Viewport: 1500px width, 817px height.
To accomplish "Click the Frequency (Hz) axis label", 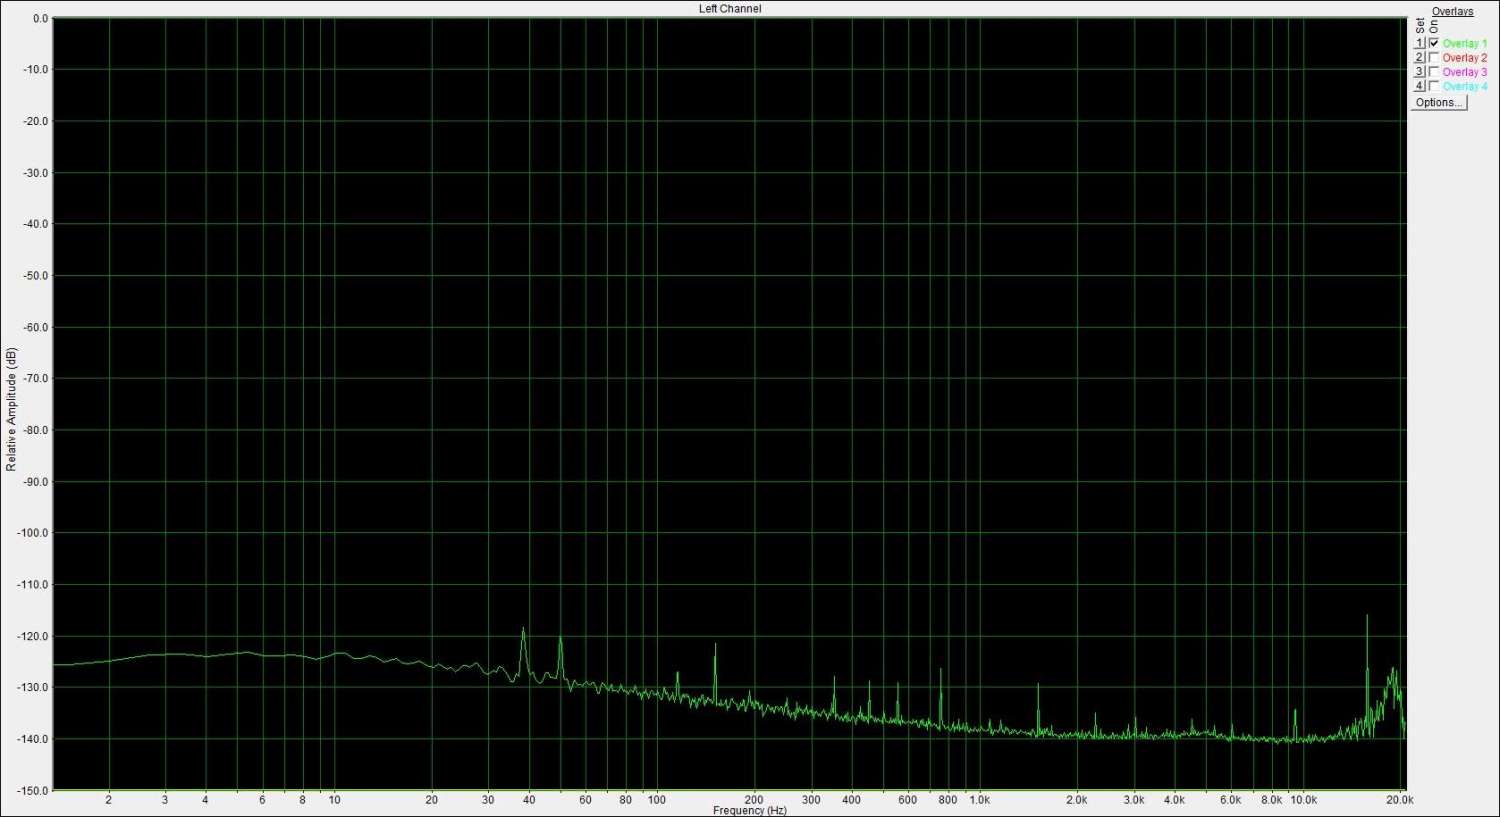I will click(x=750, y=810).
